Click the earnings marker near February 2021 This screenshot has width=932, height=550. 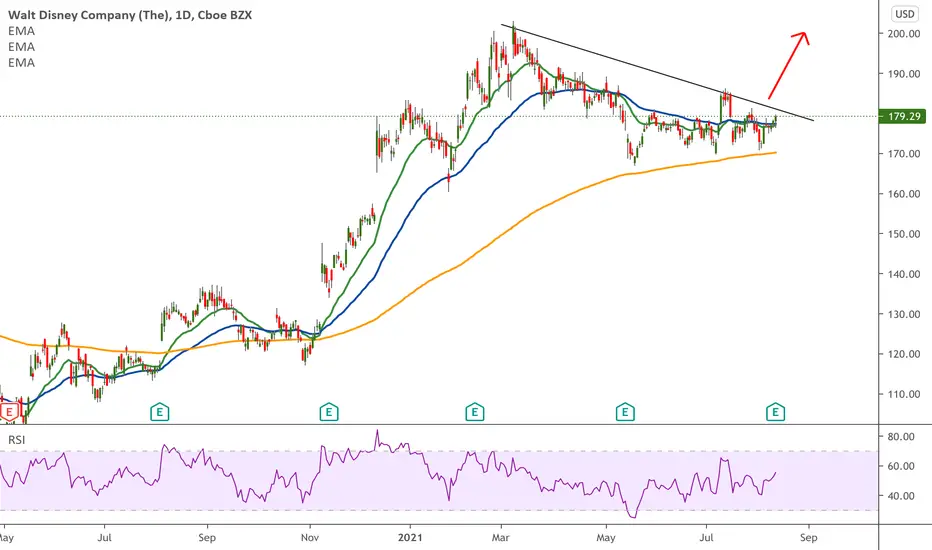(474, 411)
